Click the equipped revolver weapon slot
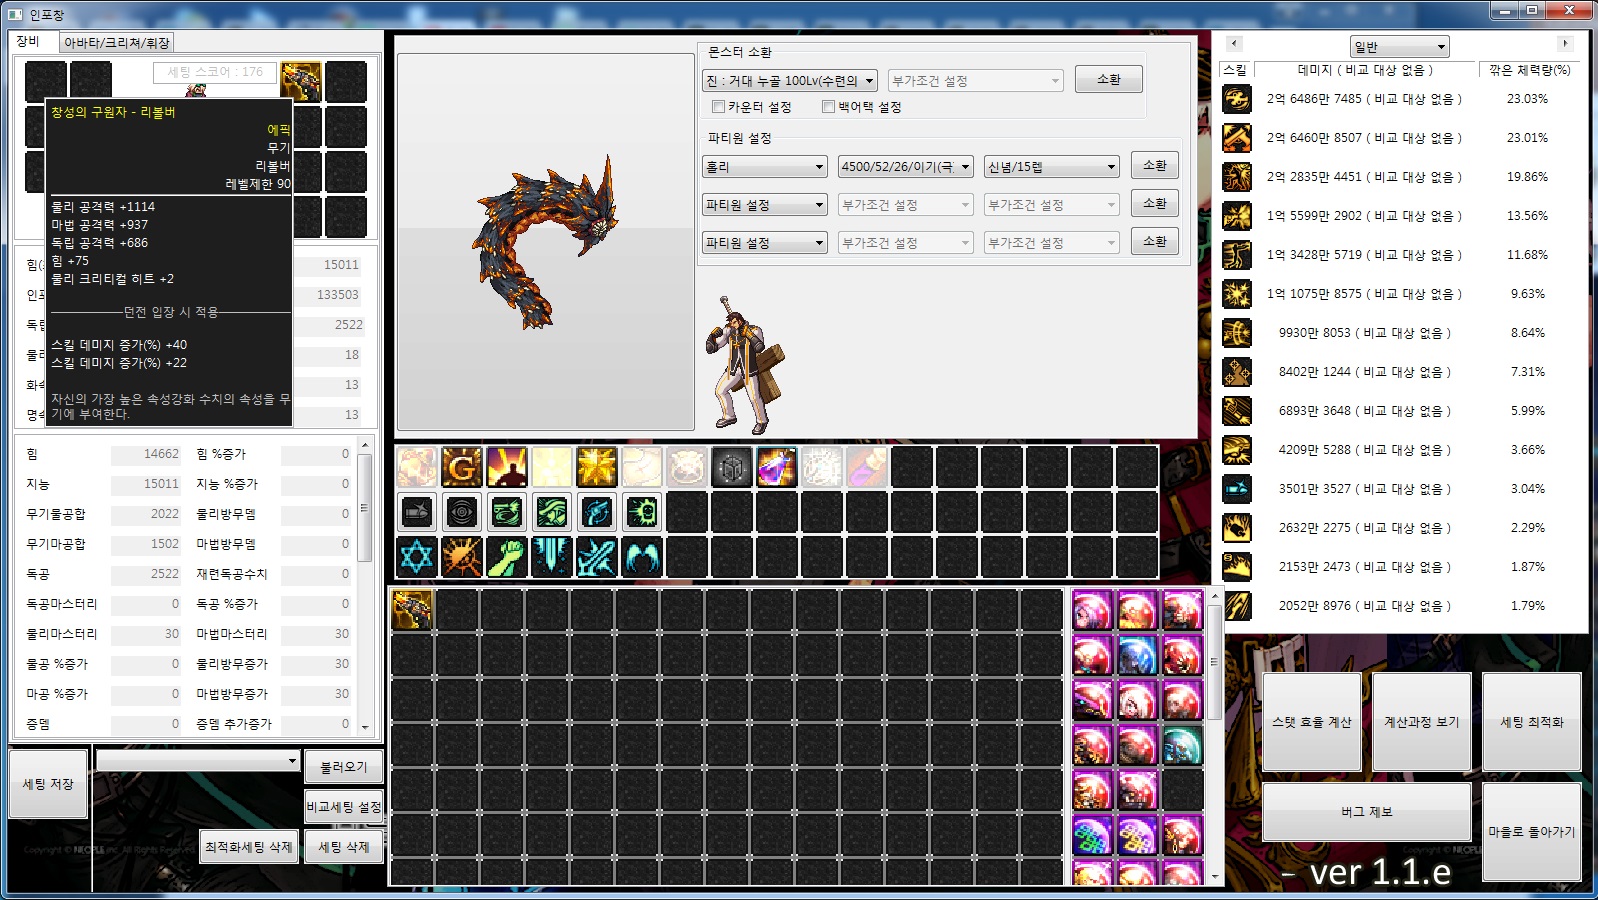Image resolution: width=1598 pixels, height=900 pixels. point(301,81)
